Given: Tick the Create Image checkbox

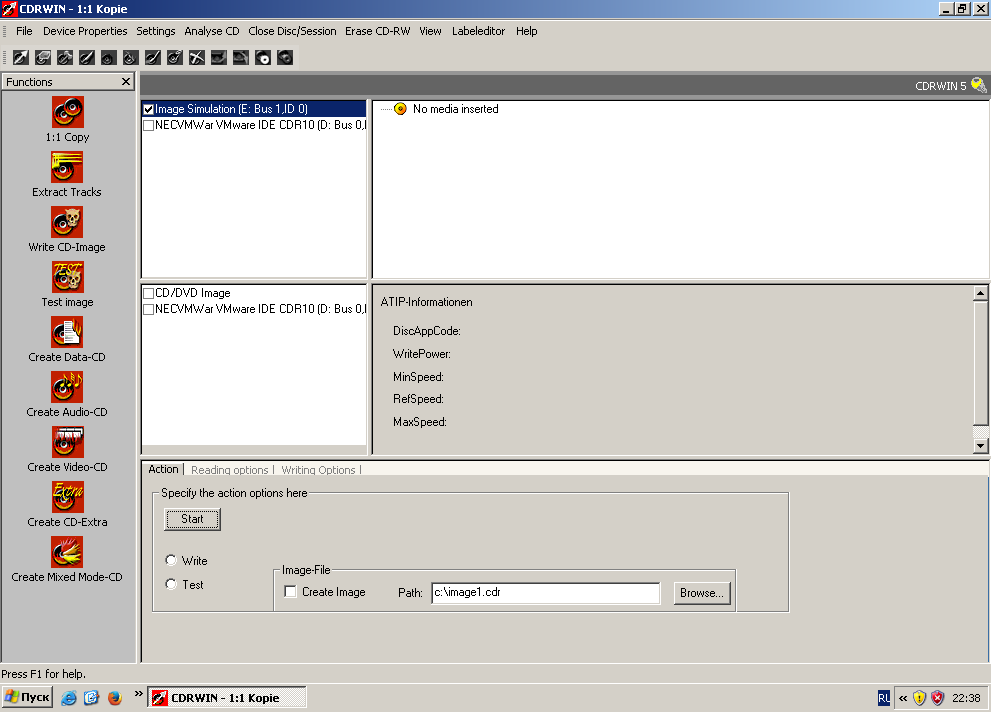Looking at the screenshot, I should 291,592.
